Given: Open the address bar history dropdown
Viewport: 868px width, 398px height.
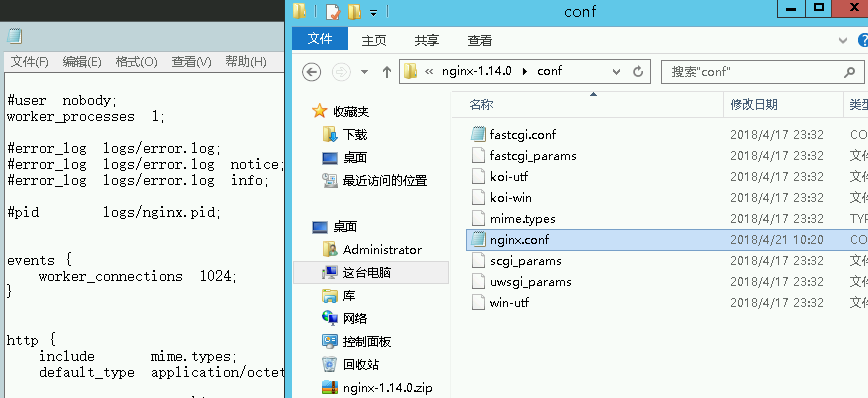Looking at the screenshot, I should point(616,72).
